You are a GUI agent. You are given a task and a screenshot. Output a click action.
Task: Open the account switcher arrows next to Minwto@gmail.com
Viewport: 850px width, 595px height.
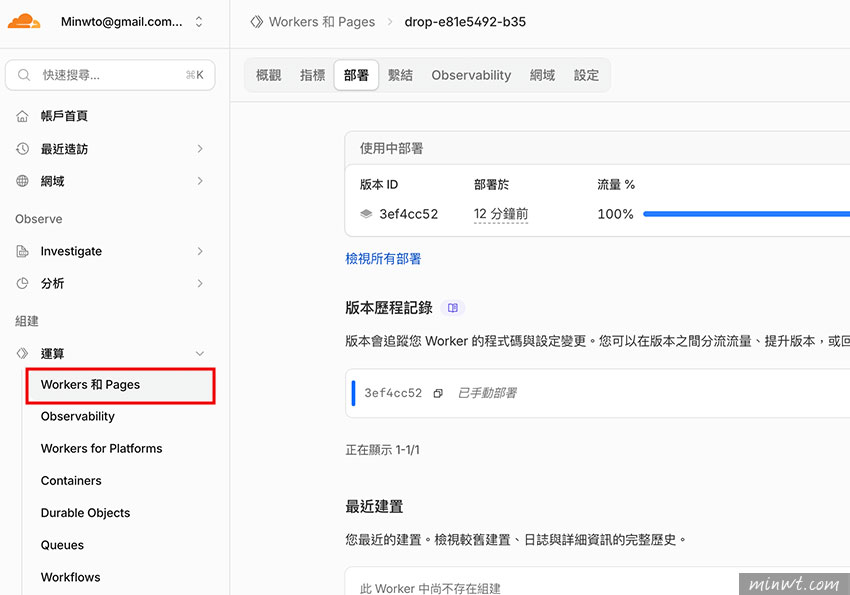tap(199, 22)
